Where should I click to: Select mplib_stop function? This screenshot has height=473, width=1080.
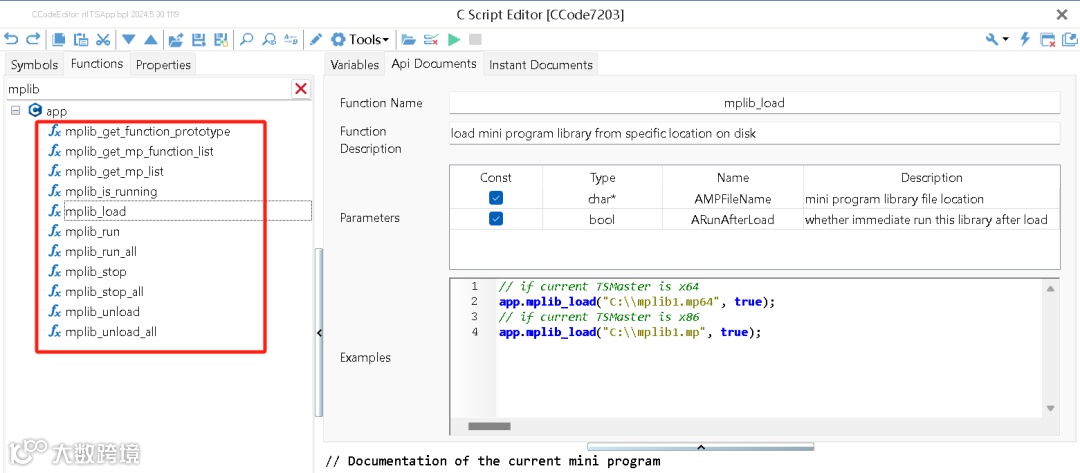pos(96,271)
